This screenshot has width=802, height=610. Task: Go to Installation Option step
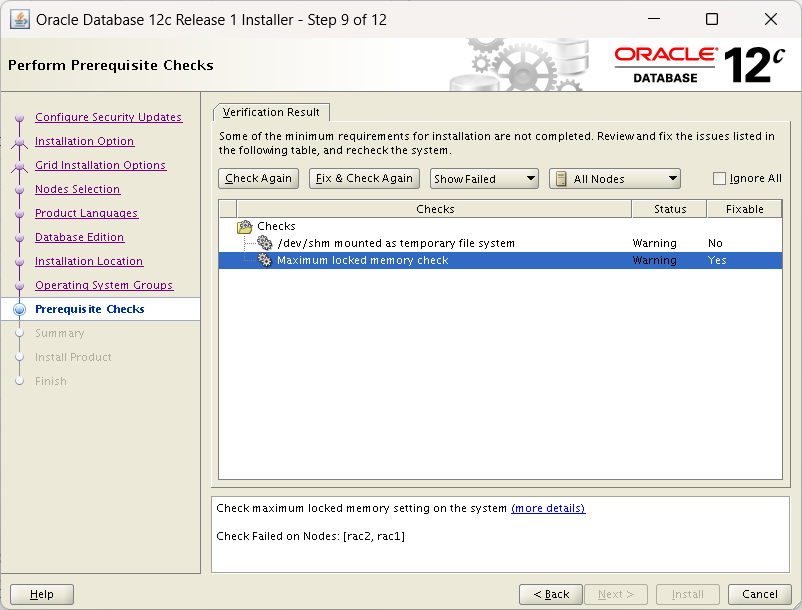coord(84,141)
